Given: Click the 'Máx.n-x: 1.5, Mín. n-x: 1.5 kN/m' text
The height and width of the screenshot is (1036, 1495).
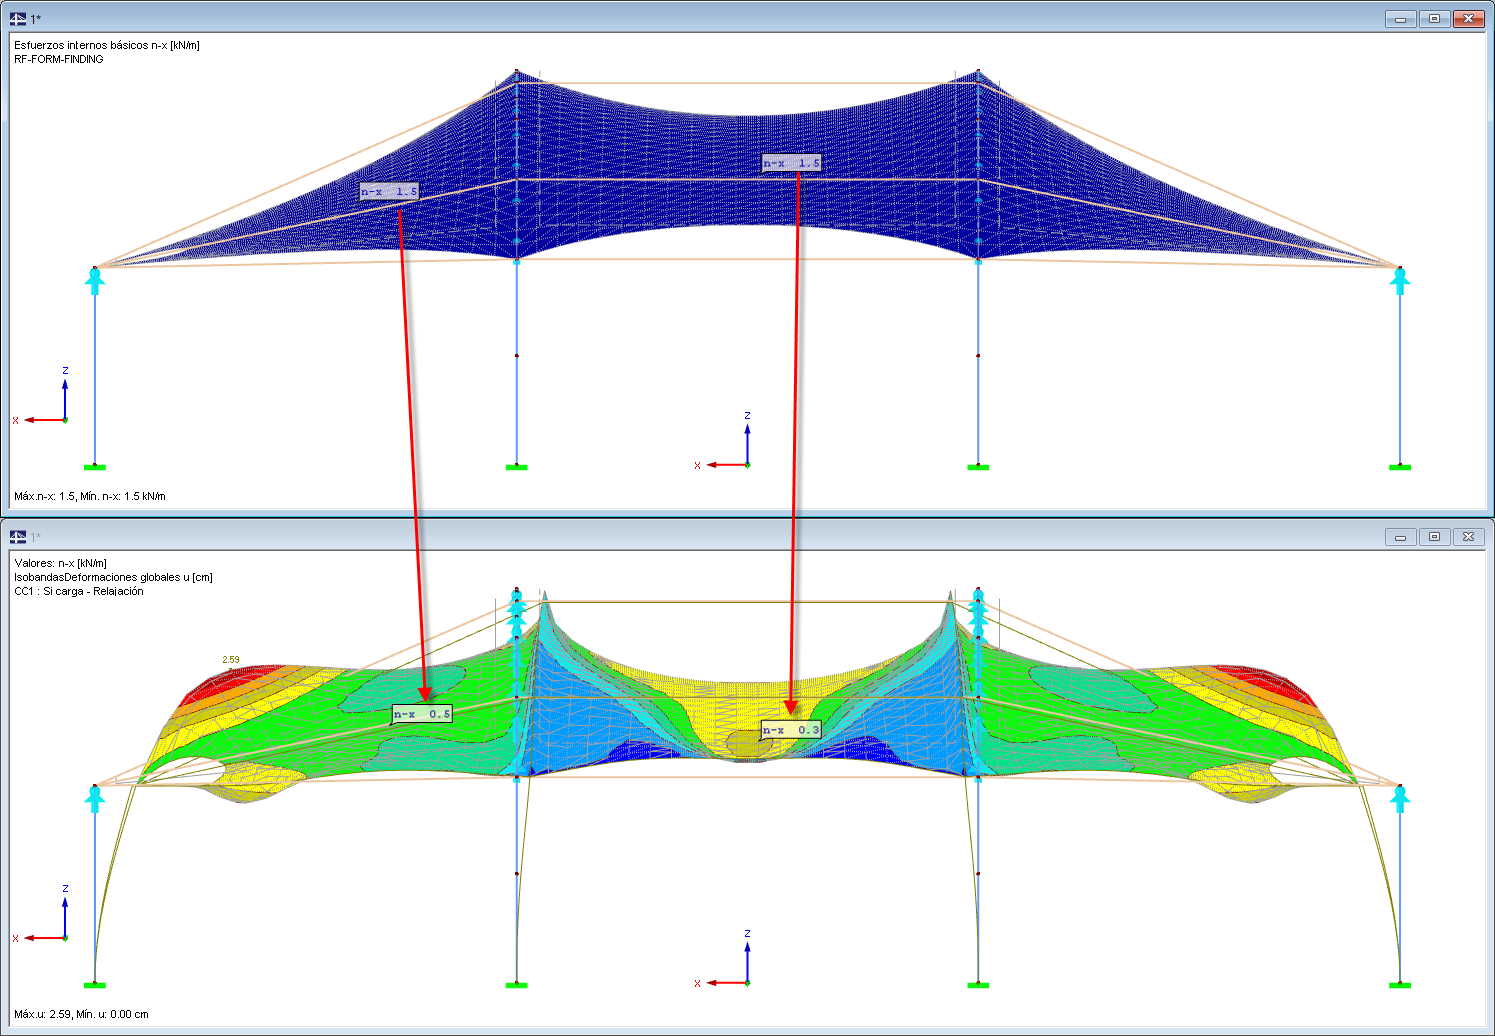Looking at the screenshot, I should [x=90, y=496].
